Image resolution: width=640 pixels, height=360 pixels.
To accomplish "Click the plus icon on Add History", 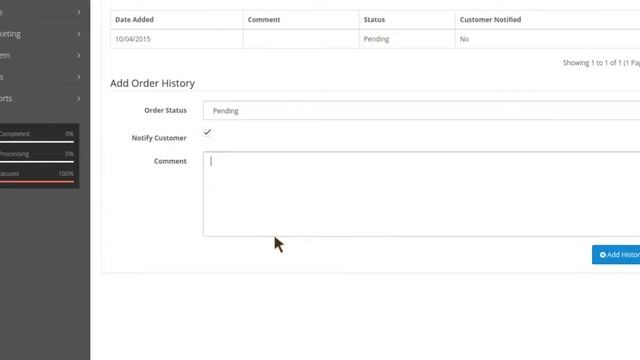I will pos(602,255).
